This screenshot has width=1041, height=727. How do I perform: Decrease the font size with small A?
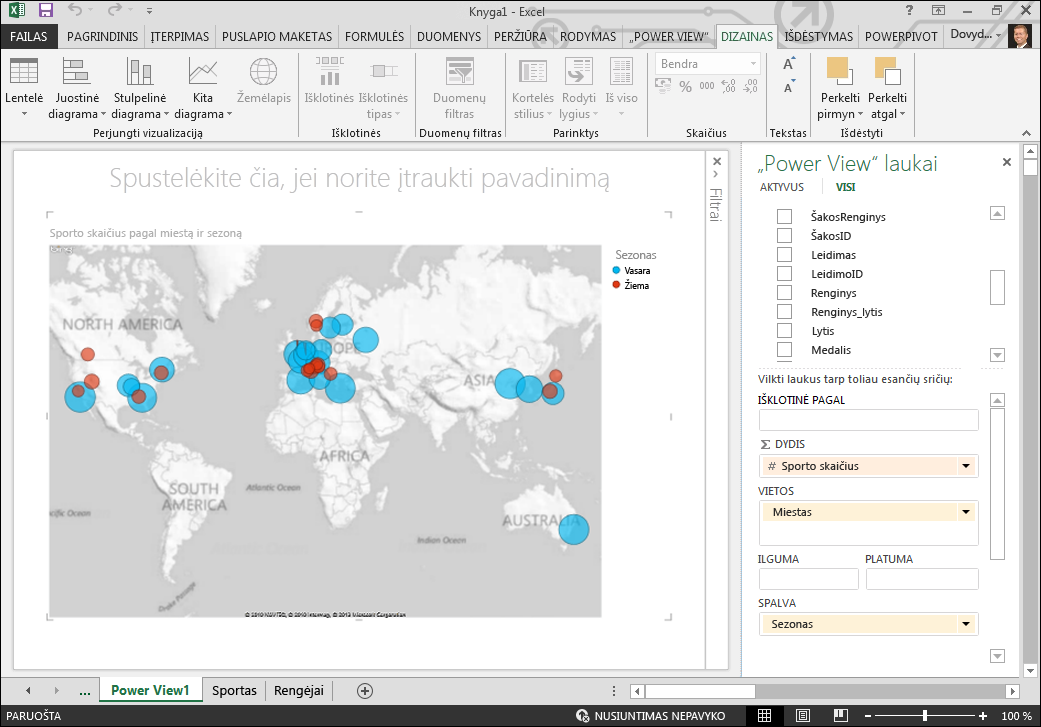click(789, 87)
